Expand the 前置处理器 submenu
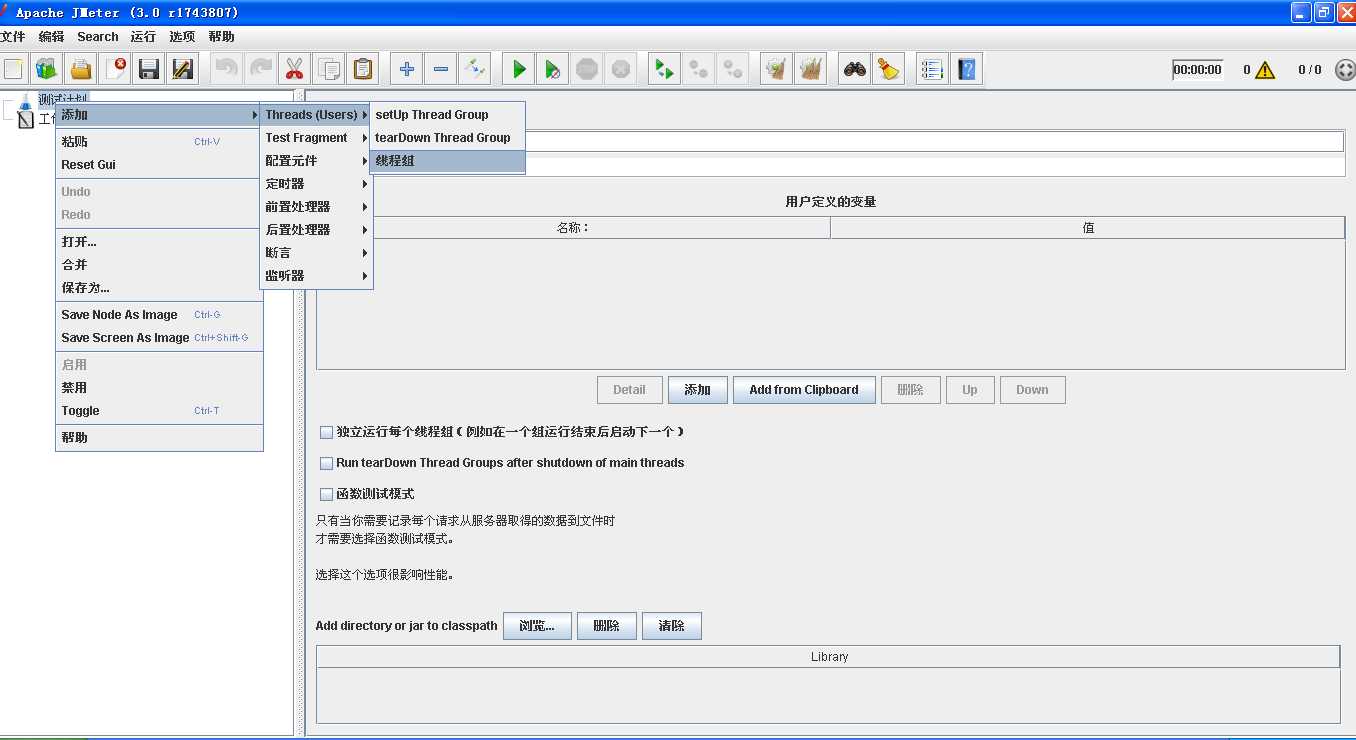 point(316,207)
